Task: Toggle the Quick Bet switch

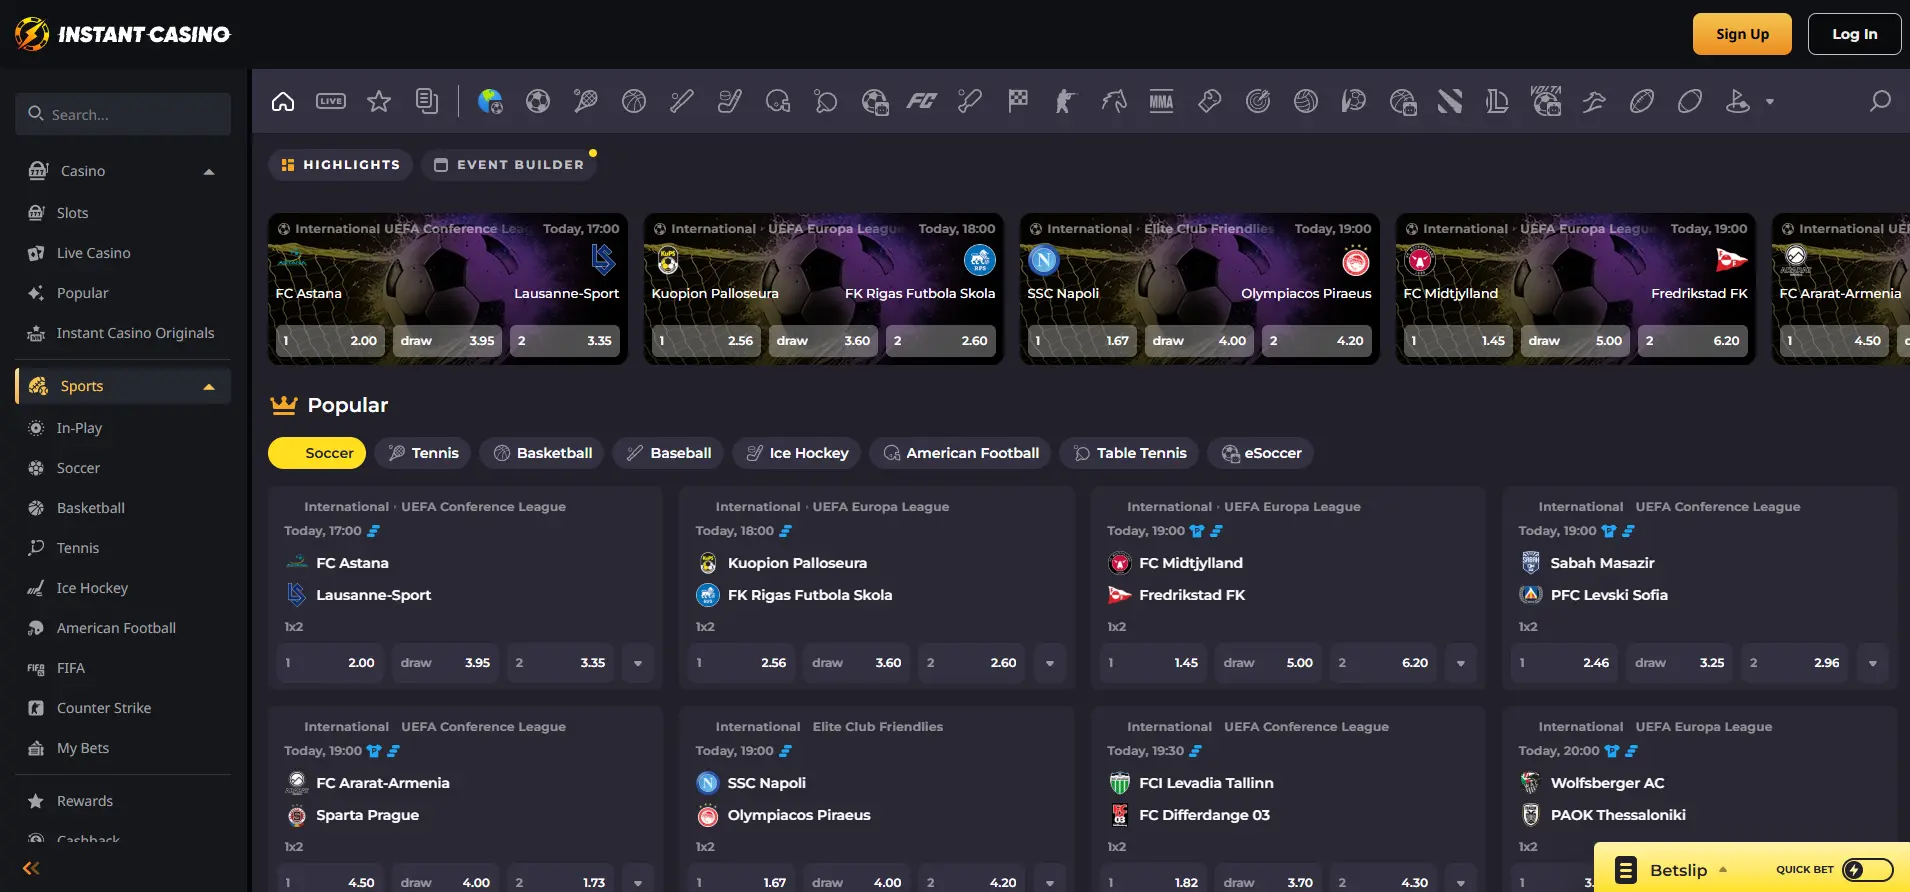Action: [1867, 870]
